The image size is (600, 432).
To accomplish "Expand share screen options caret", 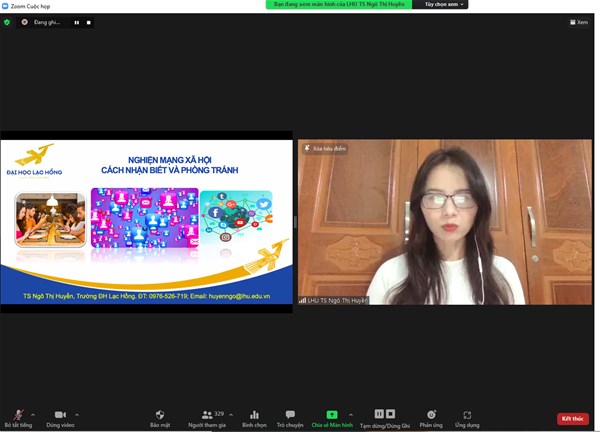I will point(350,414).
